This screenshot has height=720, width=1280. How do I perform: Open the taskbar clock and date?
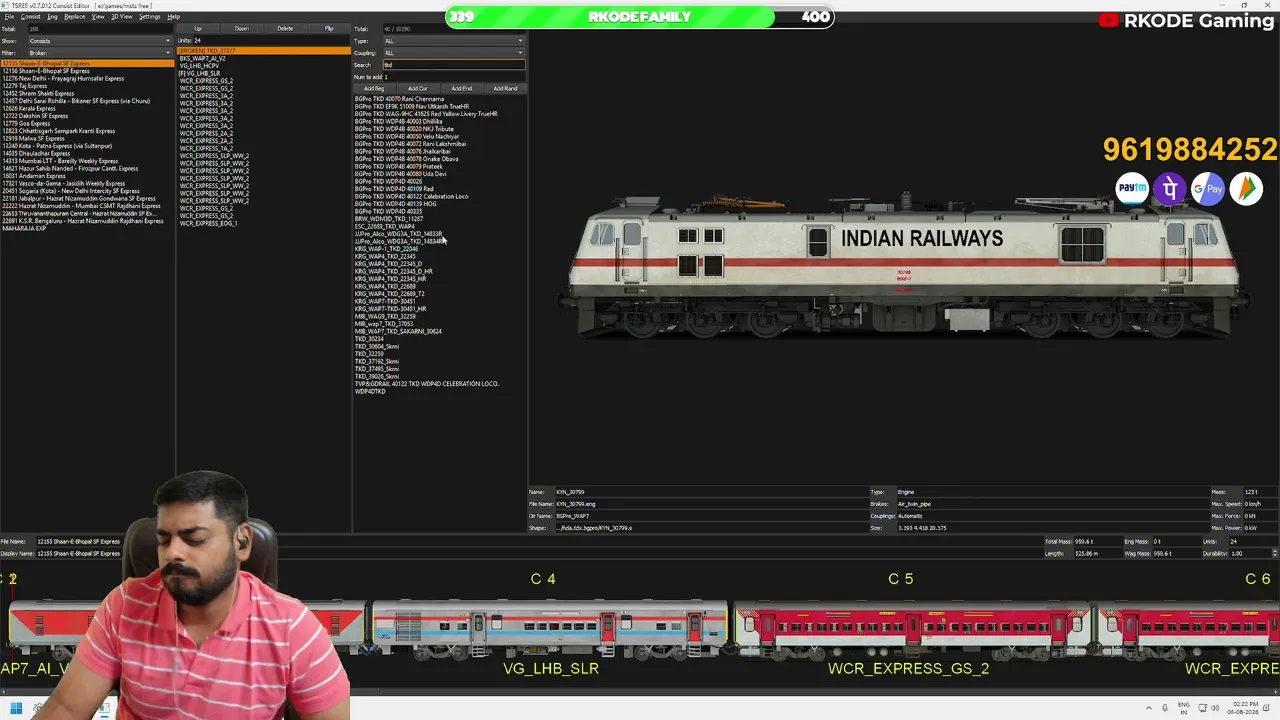[x=1243, y=709]
